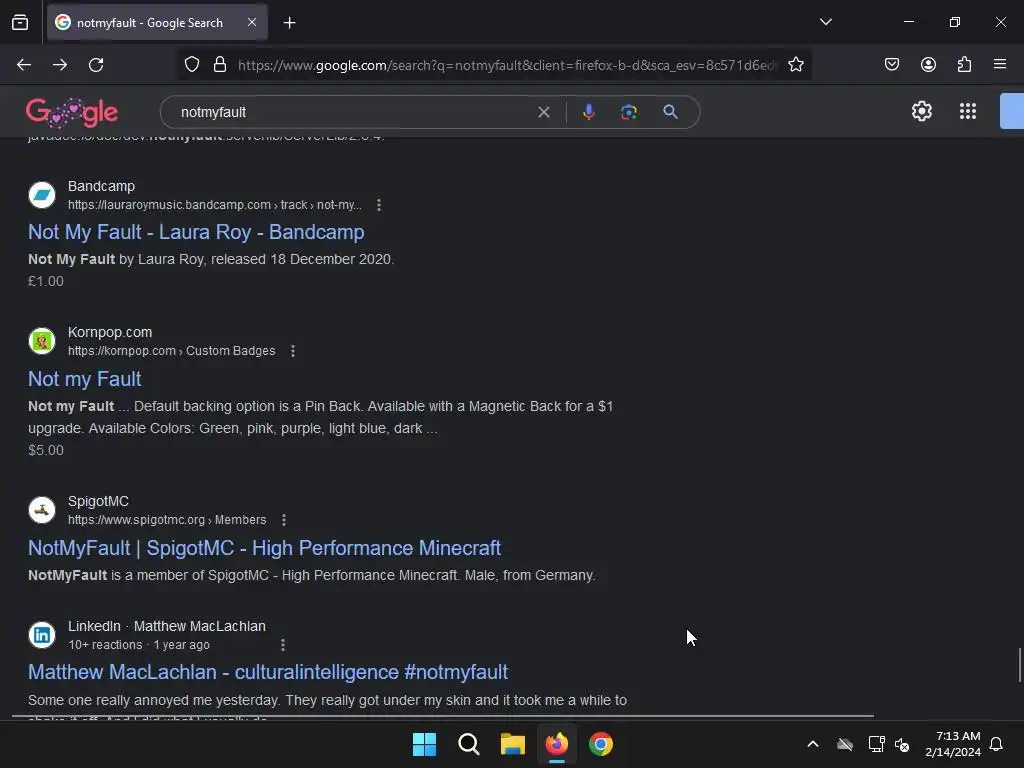Search by image with Lens
This screenshot has width=1024, height=768.
[x=629, y=112]
